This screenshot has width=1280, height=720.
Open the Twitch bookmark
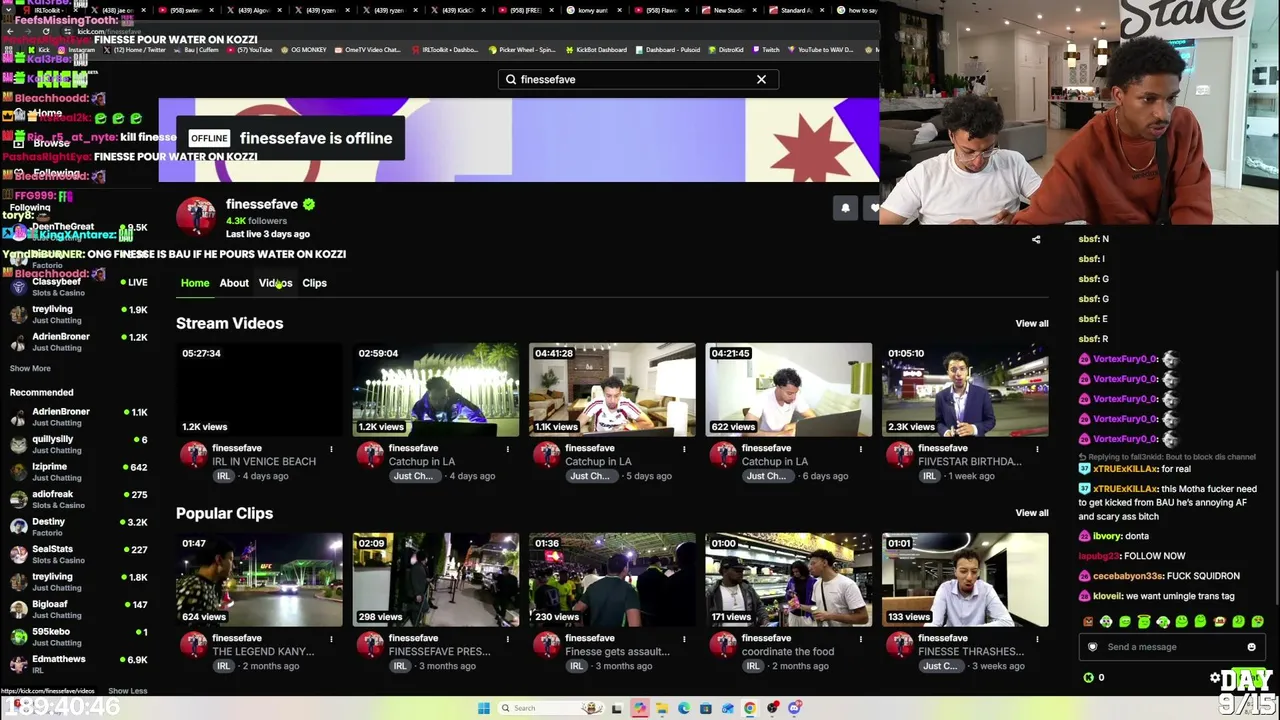tap(765, 50)
